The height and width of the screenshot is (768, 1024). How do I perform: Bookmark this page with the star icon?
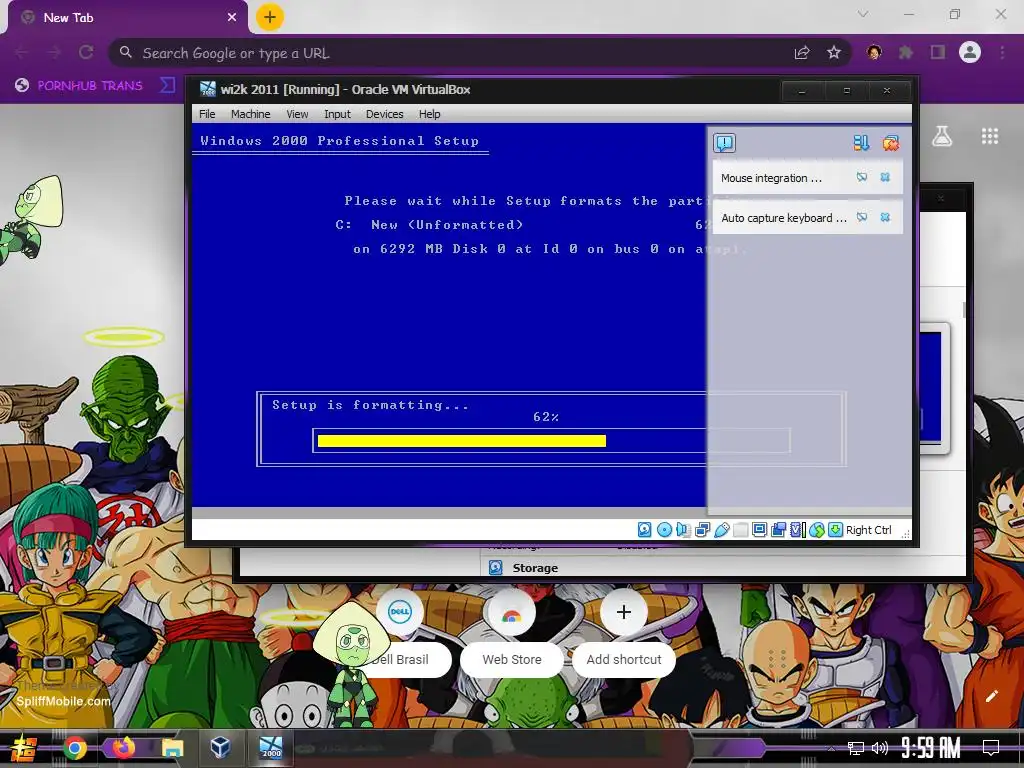click(x=833, y=52)
